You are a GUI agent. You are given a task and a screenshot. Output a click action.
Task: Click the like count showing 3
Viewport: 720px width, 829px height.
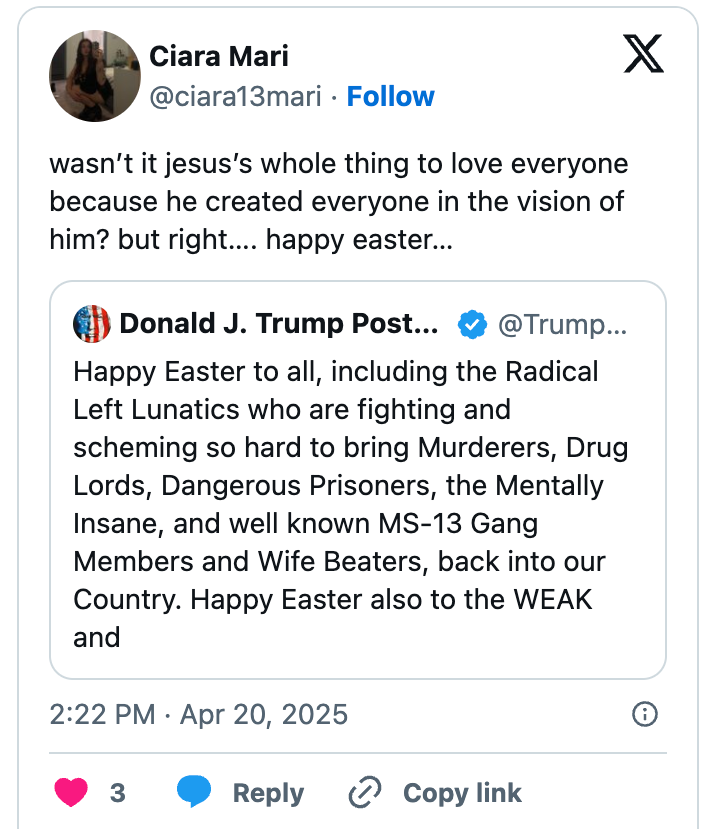point(117,792)
